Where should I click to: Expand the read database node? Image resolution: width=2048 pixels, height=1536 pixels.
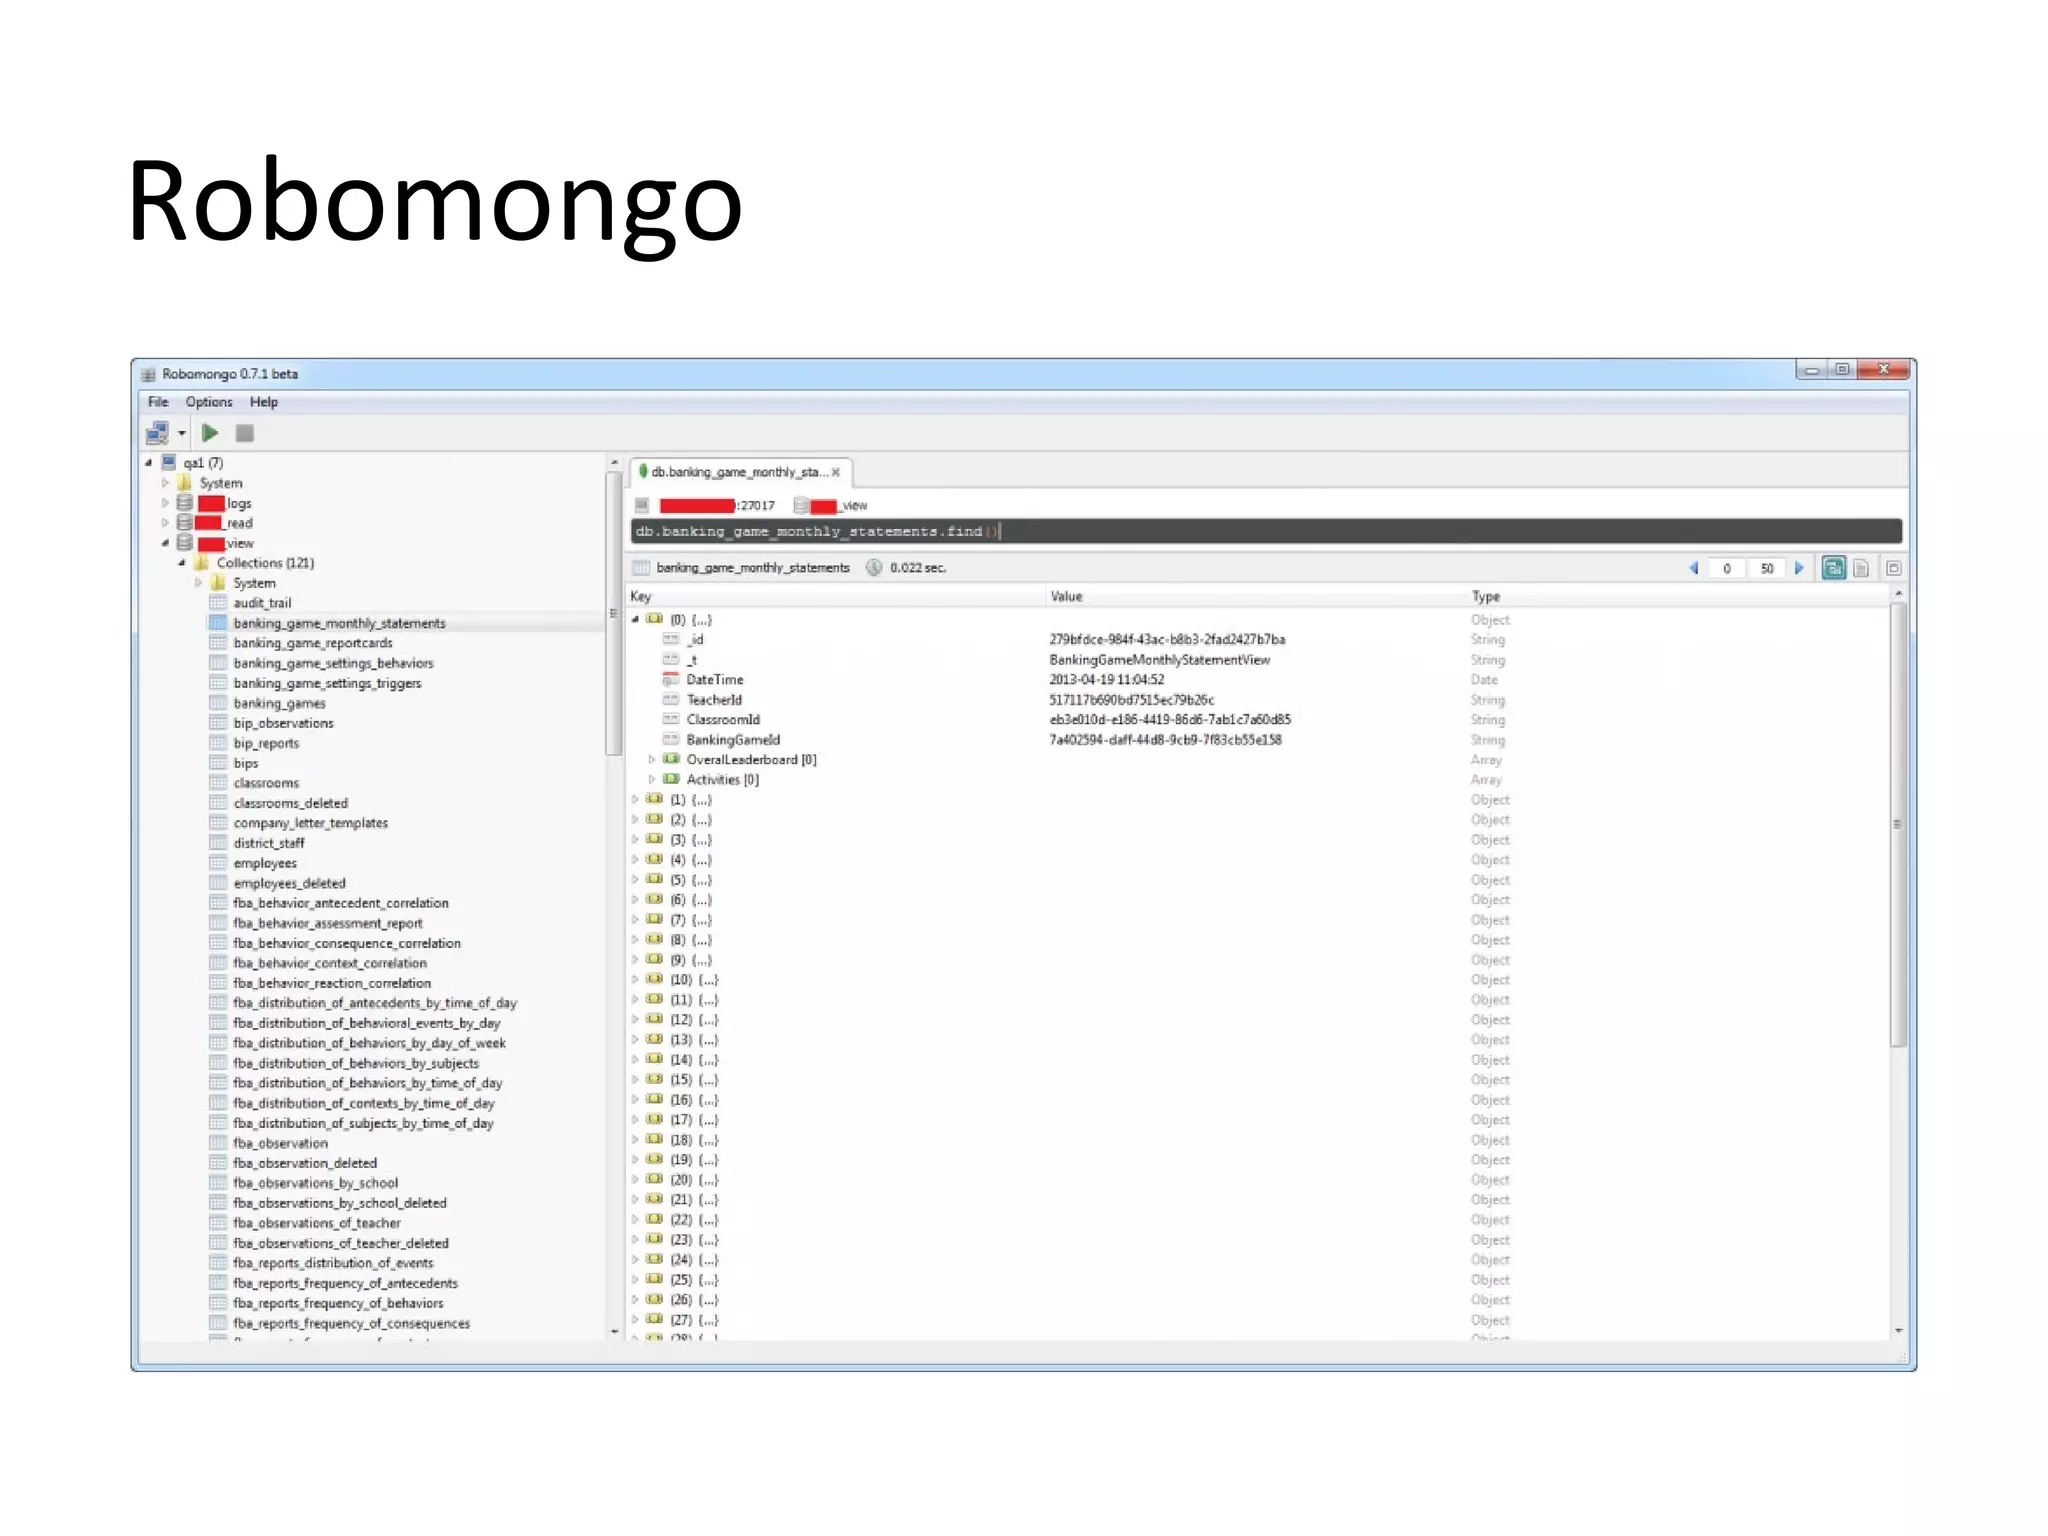tap(166, 523)
